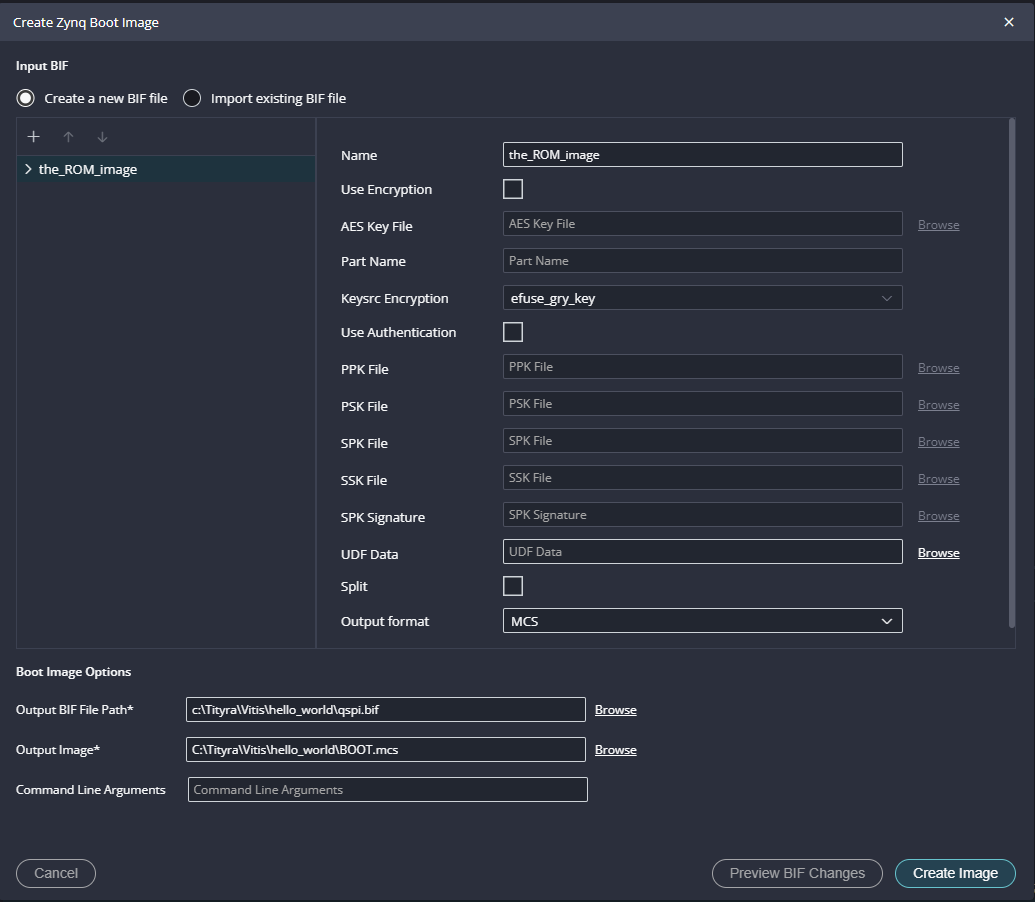Open the Output format MCS dropdown
1035x902 pixels.
pos(702,621)
